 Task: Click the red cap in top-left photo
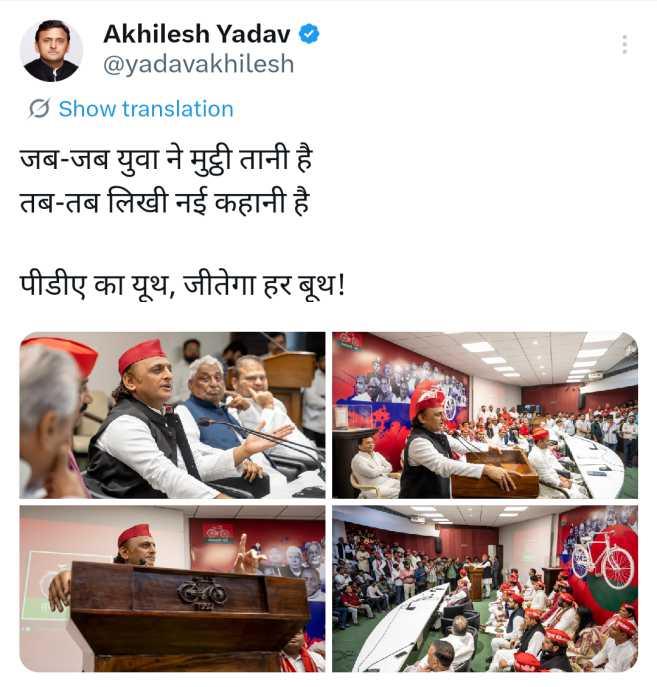pos(141,354)
